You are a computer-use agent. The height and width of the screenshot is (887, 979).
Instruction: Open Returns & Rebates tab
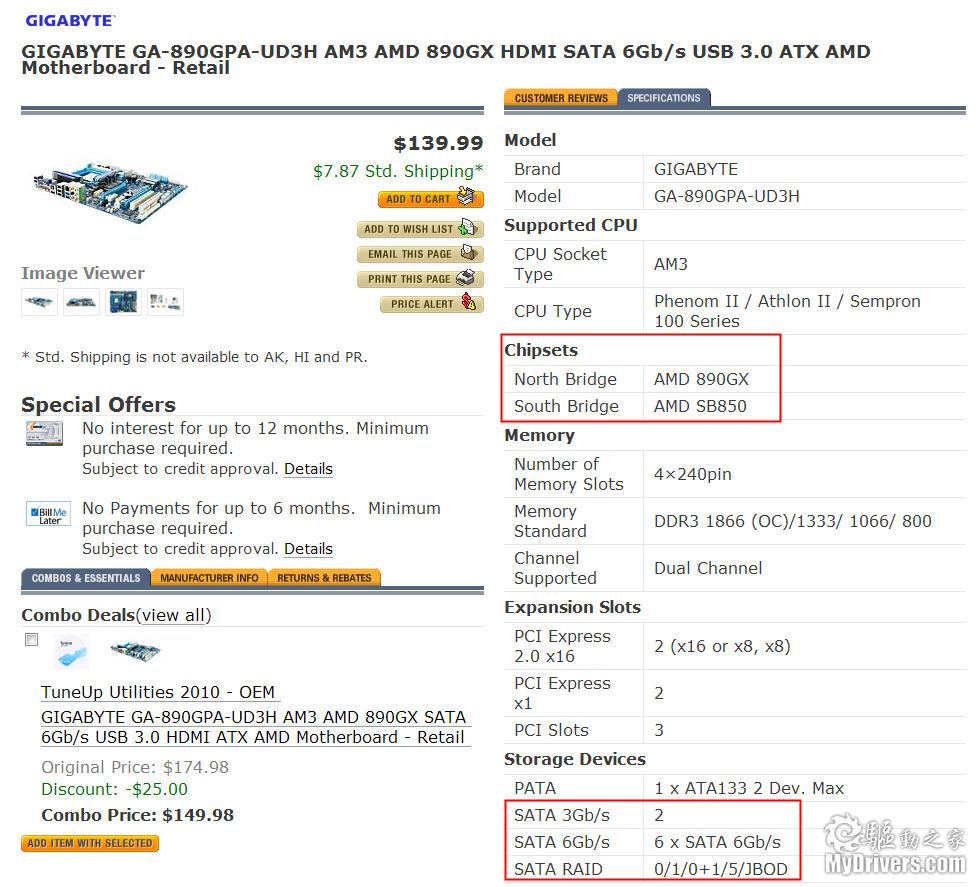coord(324,578)
